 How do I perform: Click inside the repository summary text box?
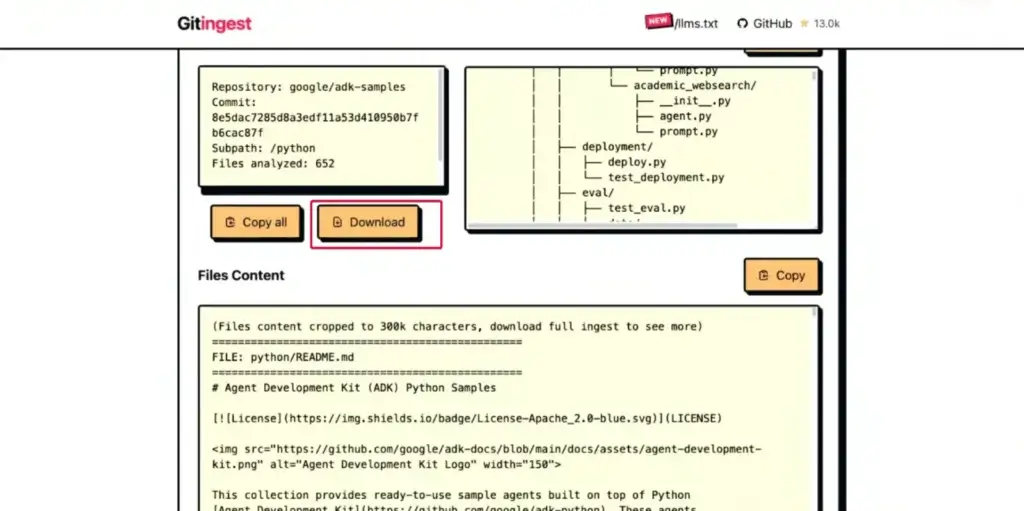(320, 125)
